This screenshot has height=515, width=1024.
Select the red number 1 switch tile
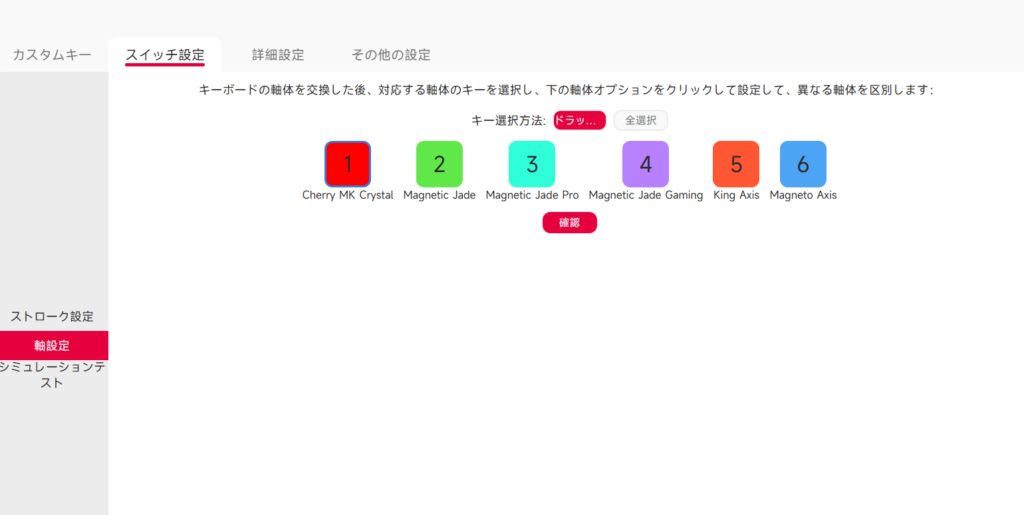(347, 164)
